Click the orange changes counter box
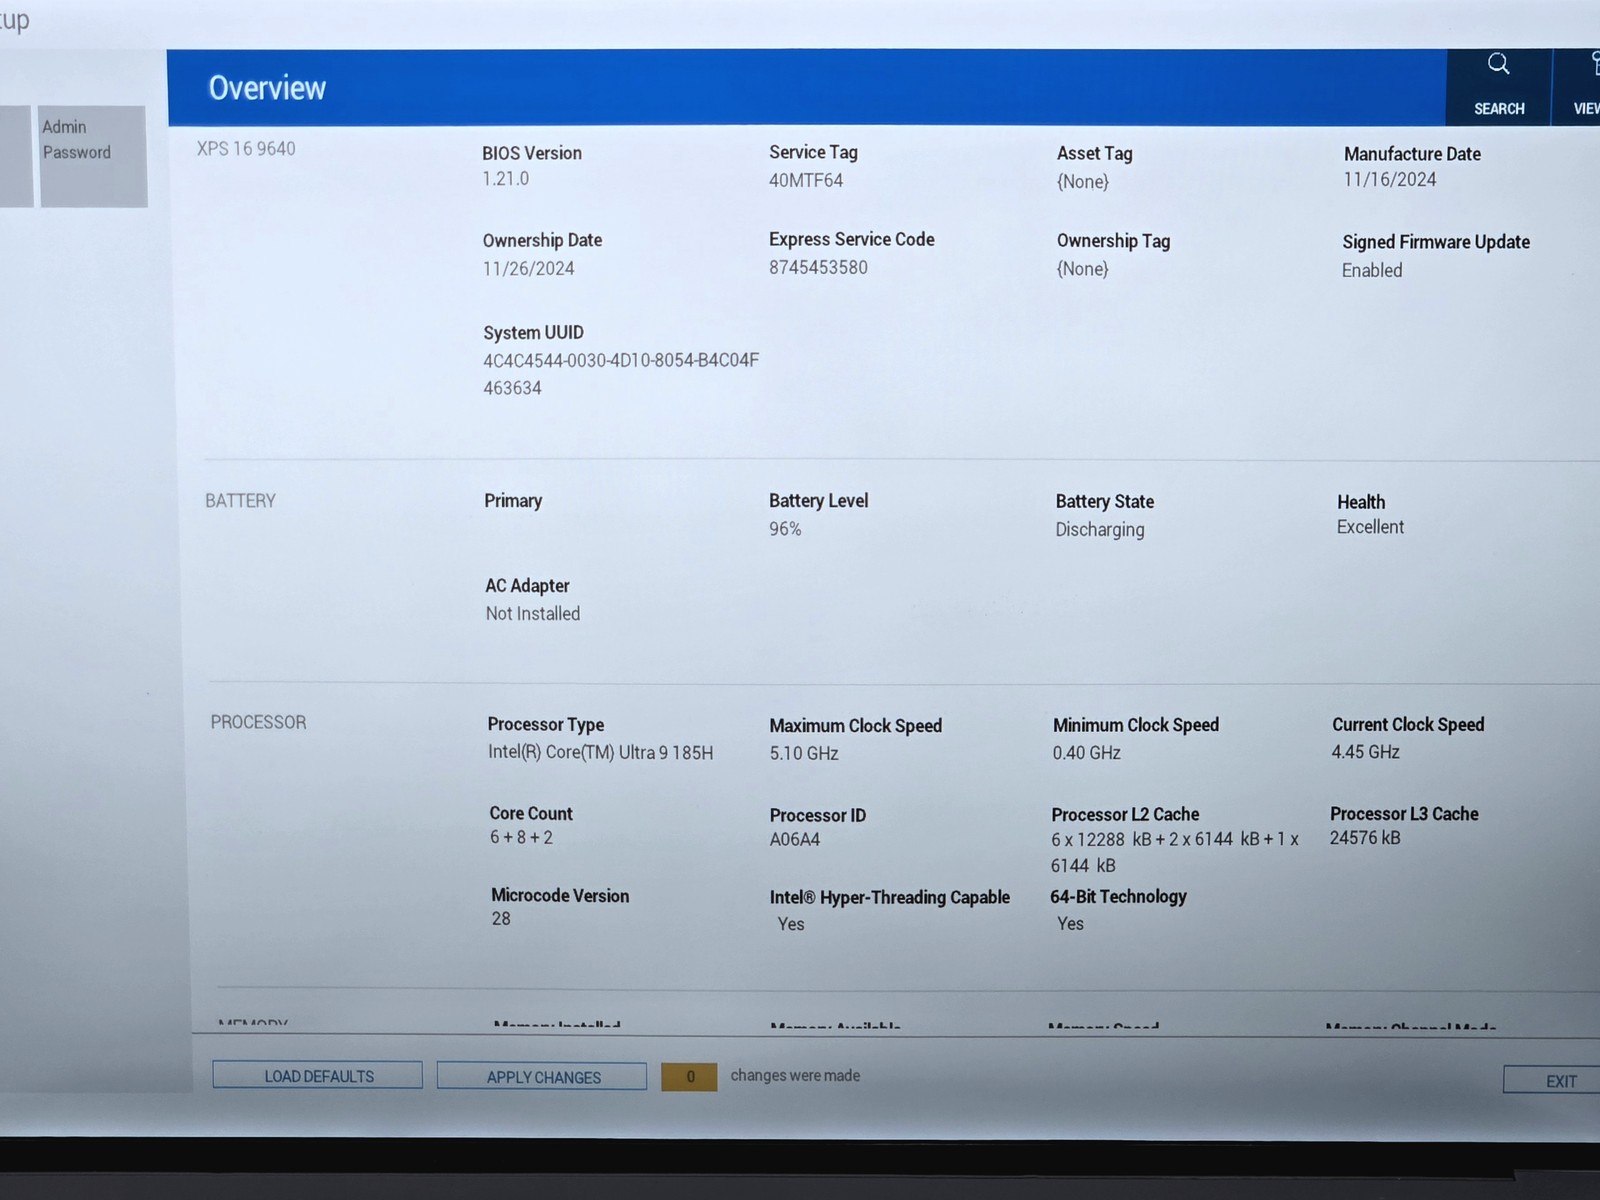This screenshot has width=1600, height=1200. [x=689, y=1077]
